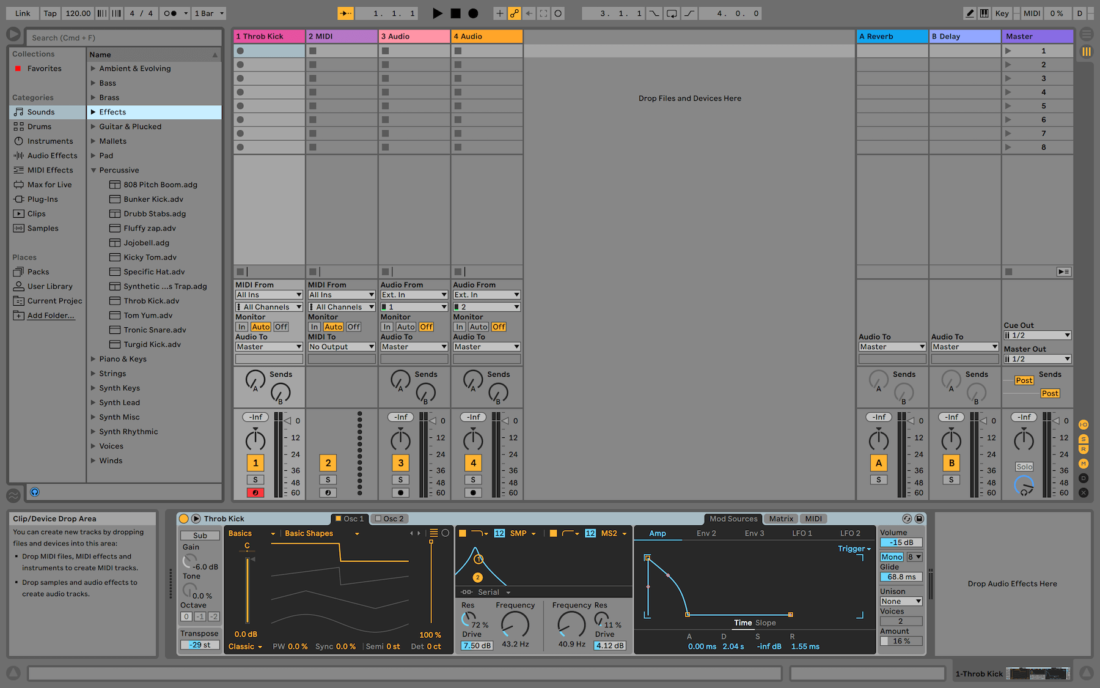Click the Throb Kick device hot-swap icon
This screenshot has height=688, width=1100.
point(907,519)
